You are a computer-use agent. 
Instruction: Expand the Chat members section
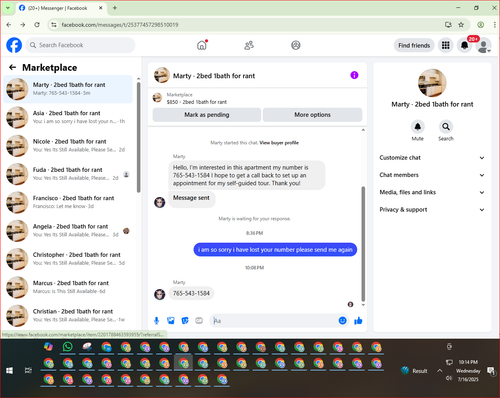(432, 175)
